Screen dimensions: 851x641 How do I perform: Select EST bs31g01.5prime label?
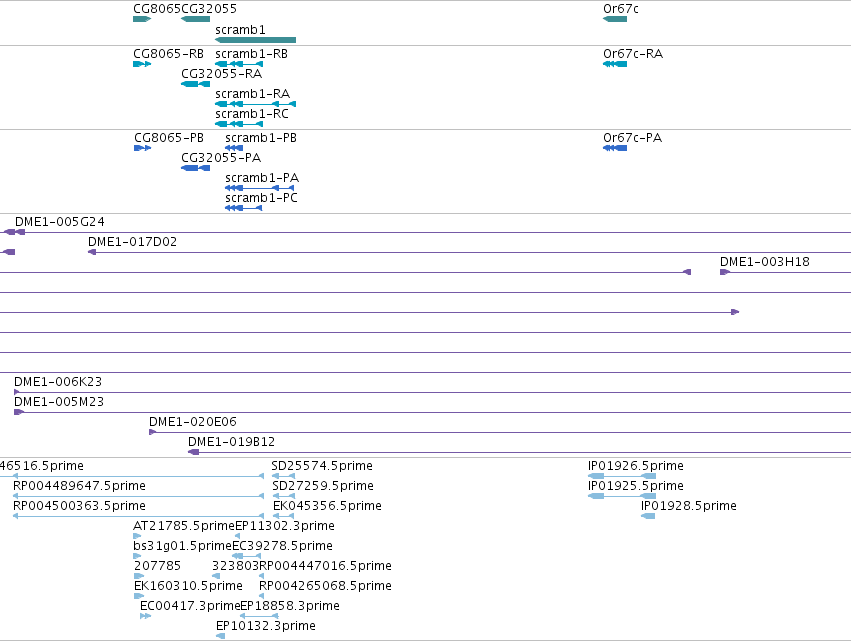182,547
